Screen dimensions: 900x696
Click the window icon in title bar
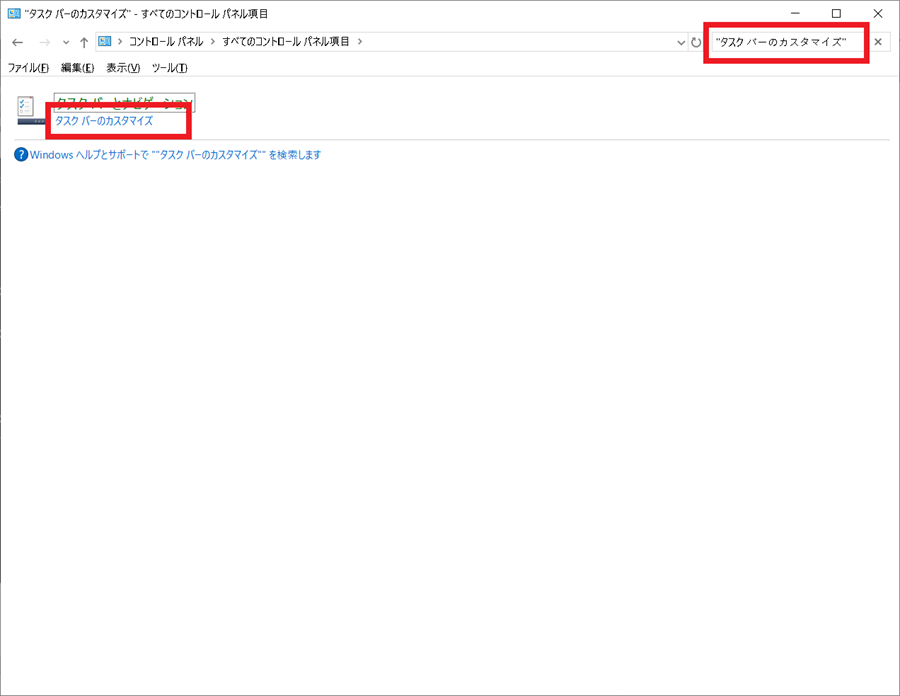click(x=14, y=14)
